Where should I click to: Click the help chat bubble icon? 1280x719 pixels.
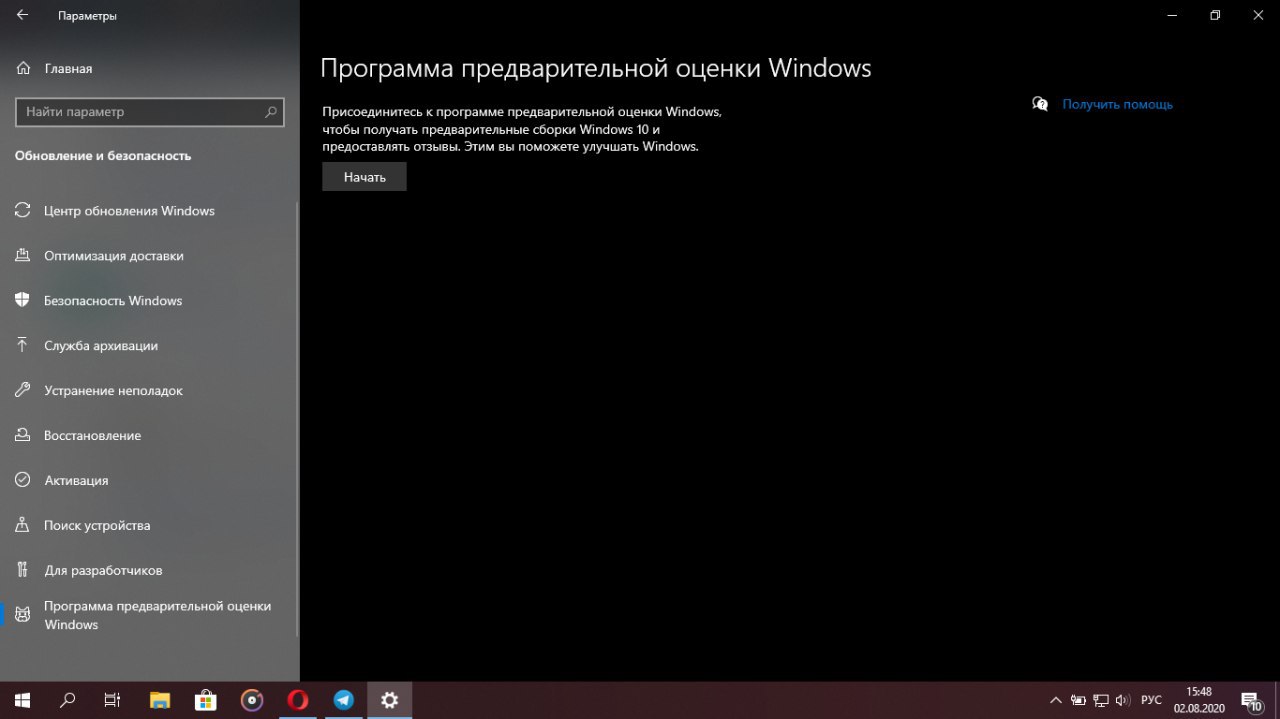click(1040, 104)
